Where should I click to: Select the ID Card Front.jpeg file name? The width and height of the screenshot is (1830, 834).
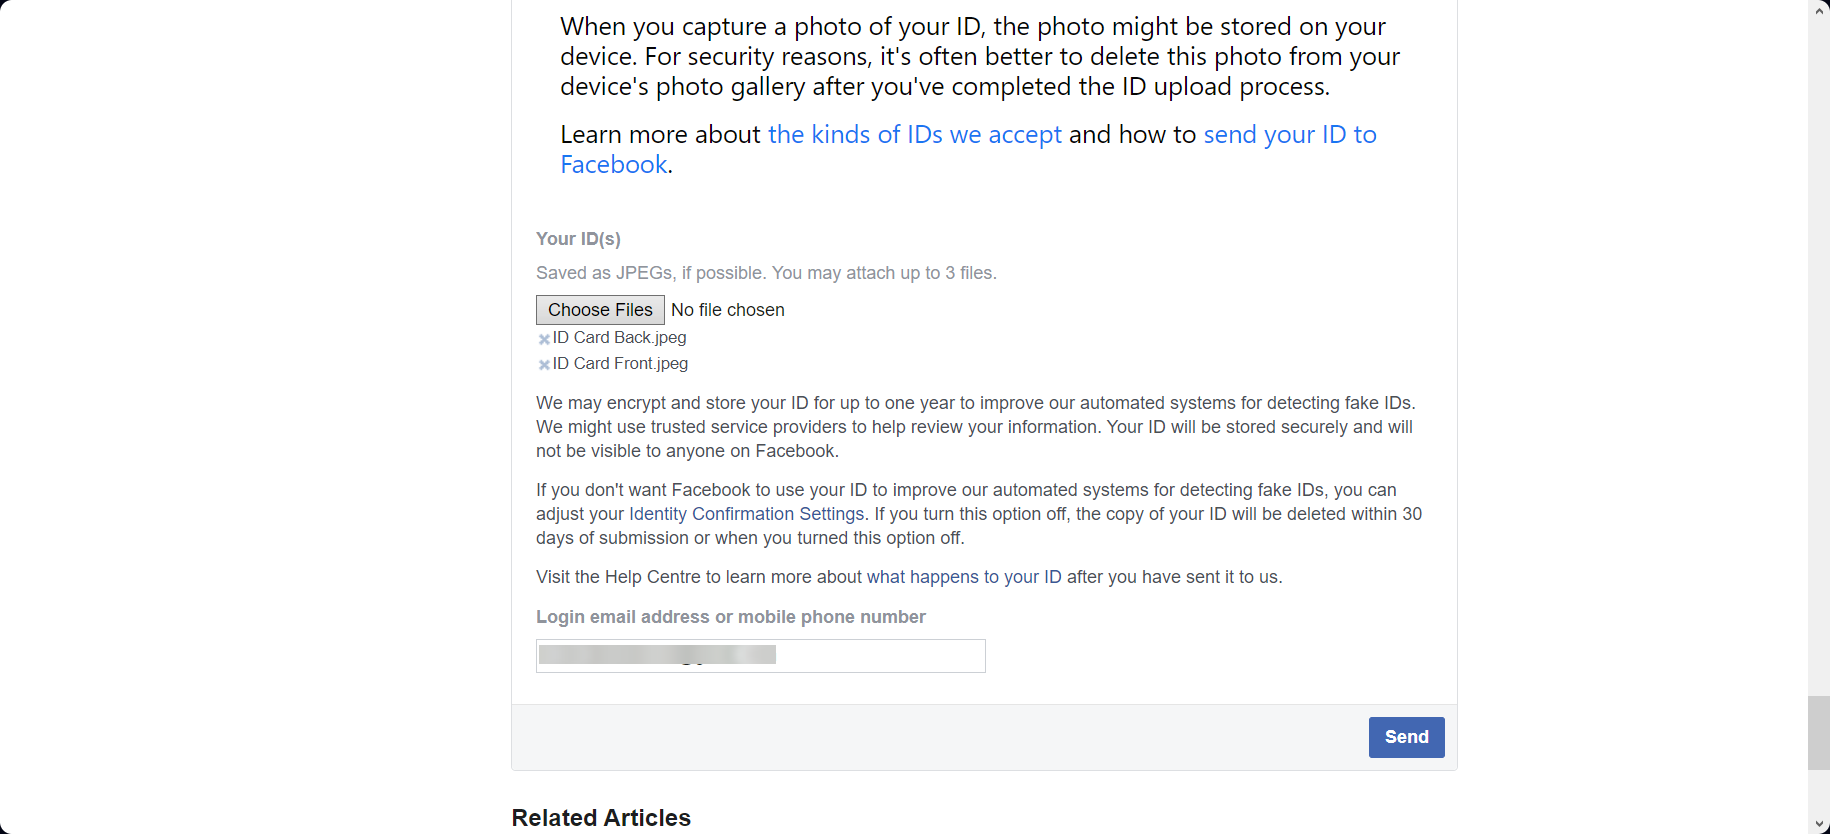tap(620, 363)
